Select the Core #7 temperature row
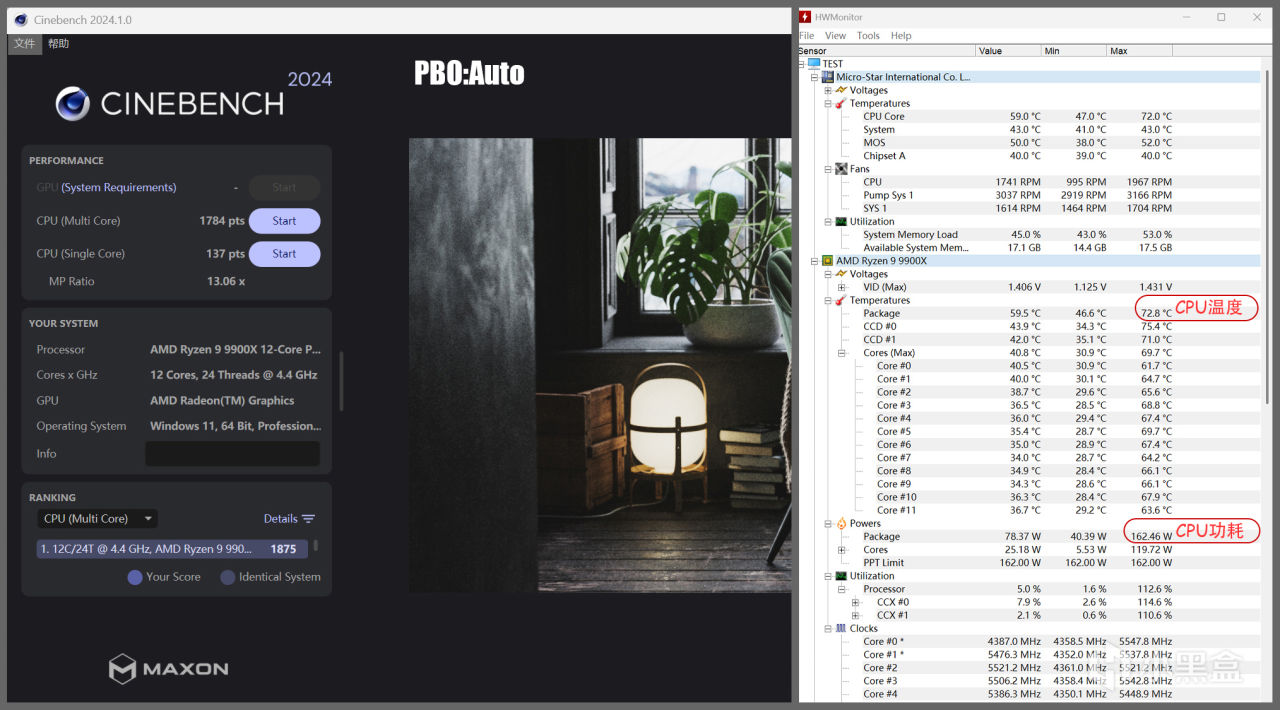 [1029, 457]
